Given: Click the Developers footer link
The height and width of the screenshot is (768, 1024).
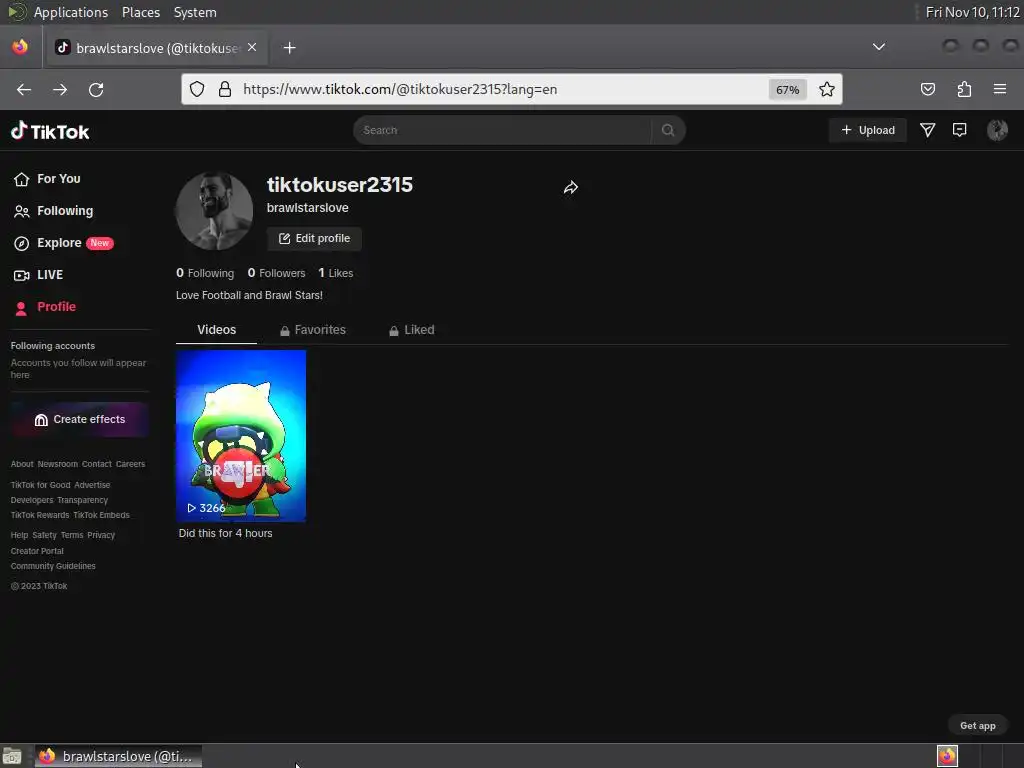Looking at the screenshot, I should [x=32, y=500].
